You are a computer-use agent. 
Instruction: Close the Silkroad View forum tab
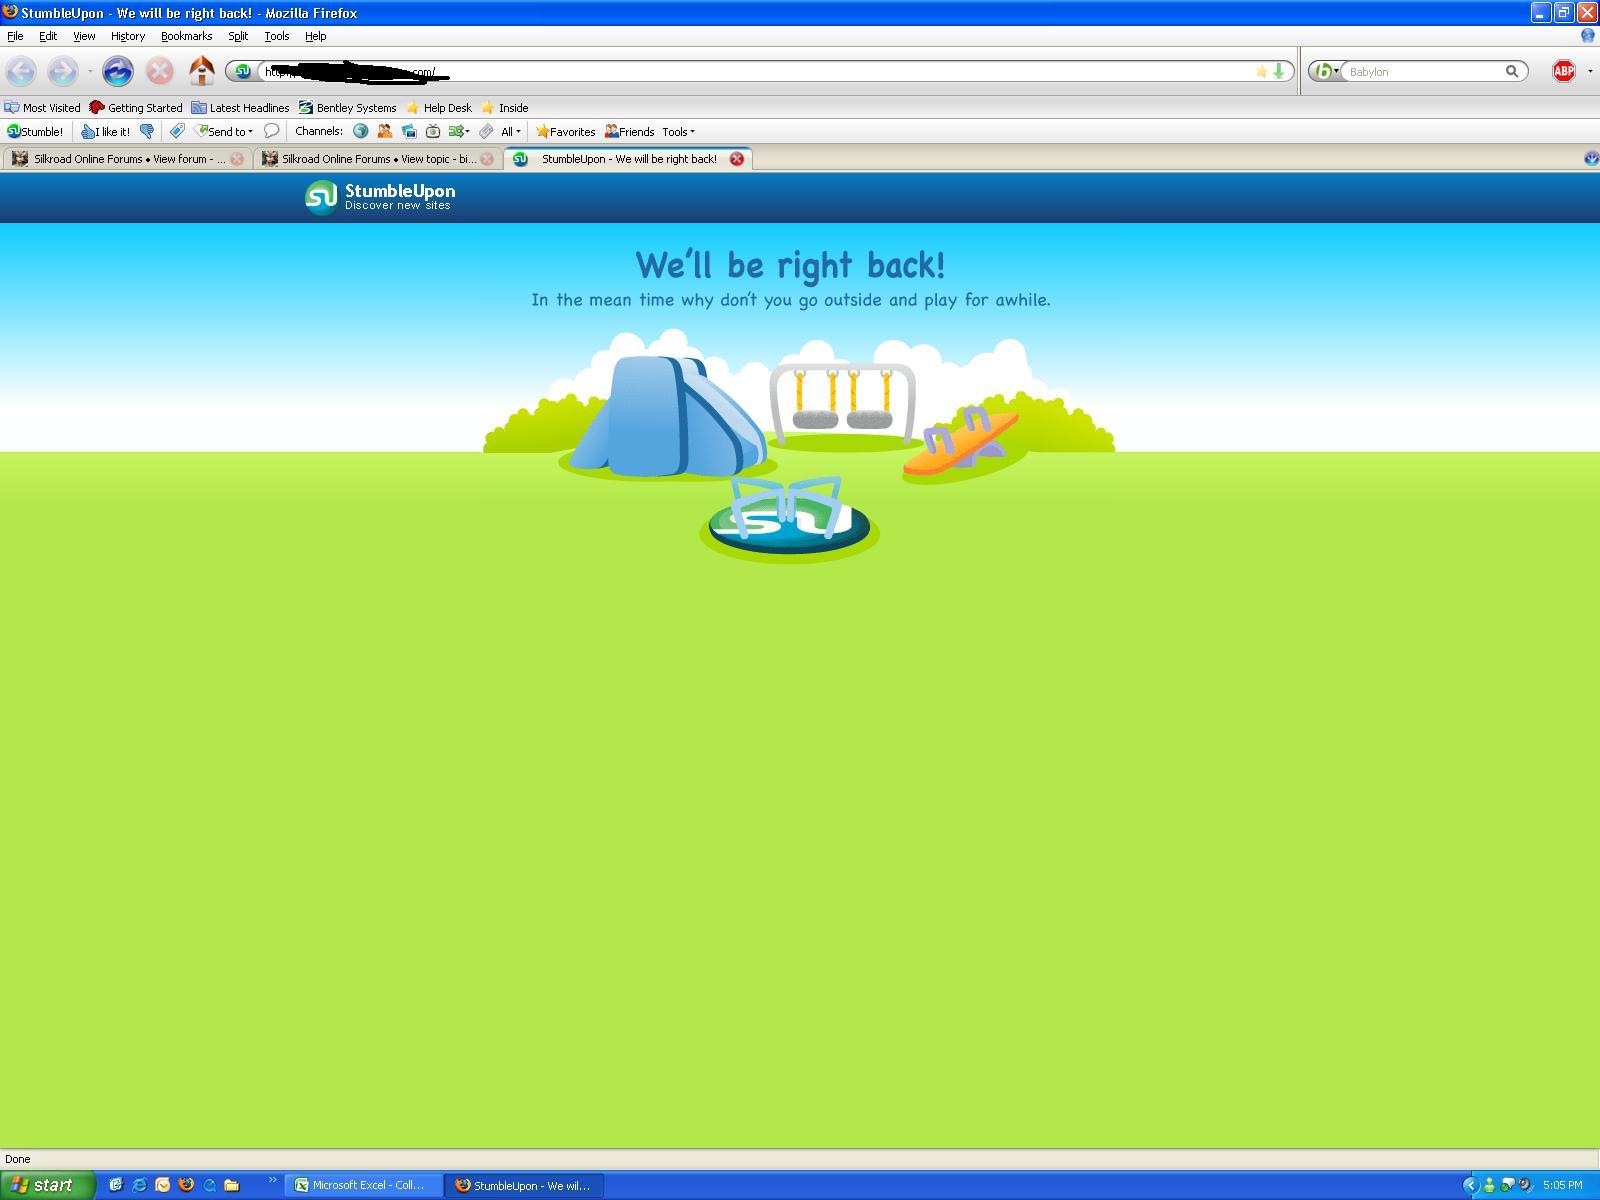[x=237, y=159]
